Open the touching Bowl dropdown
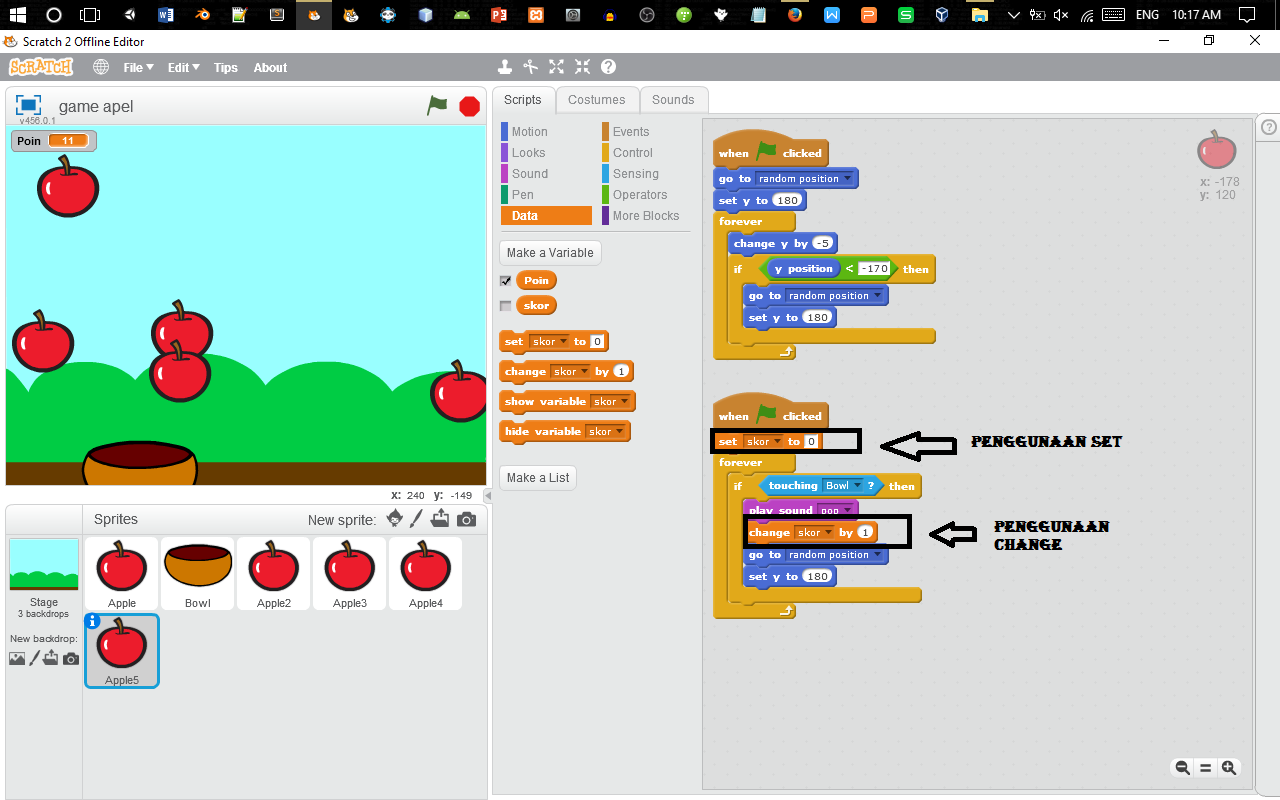The width and height of the screenshot is (1280, 800). 855,486
